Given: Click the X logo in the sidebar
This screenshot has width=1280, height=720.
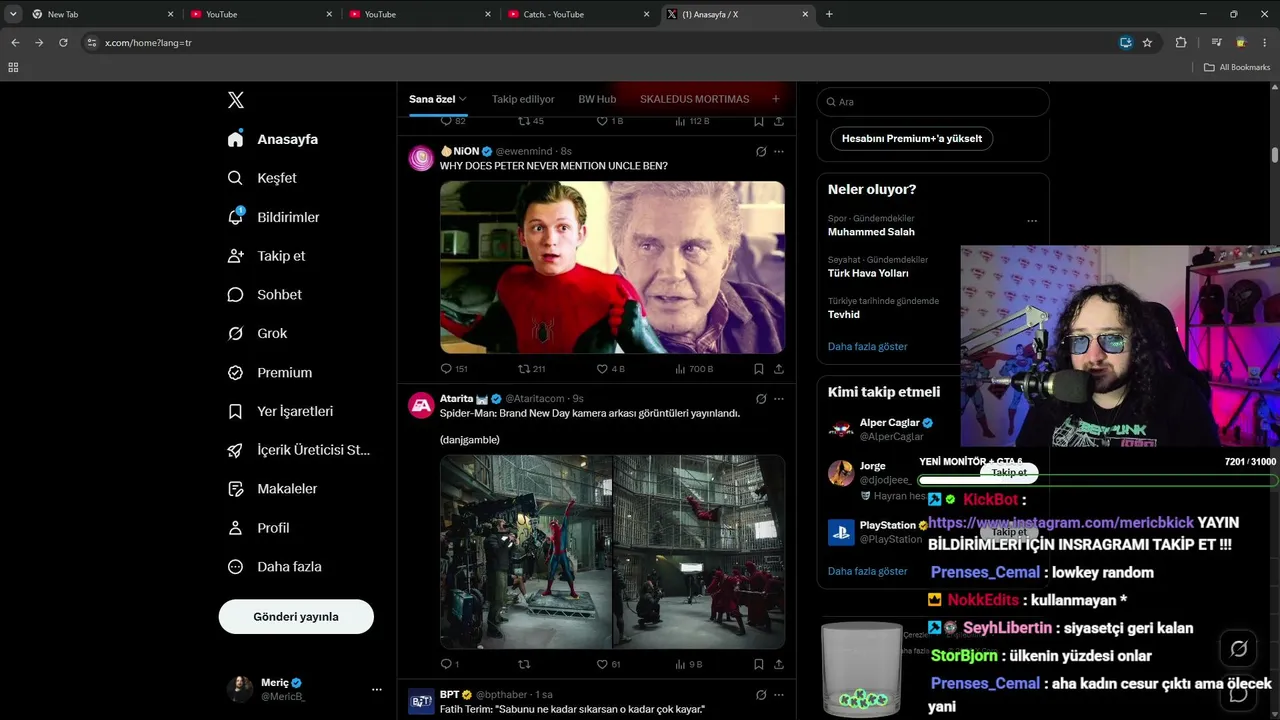Looking at the screenshot, I should [x=236, y=100].
